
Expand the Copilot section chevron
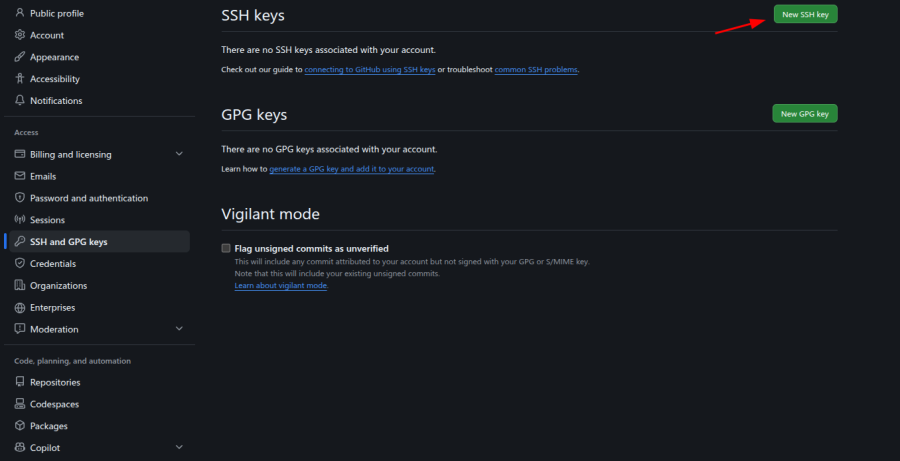179,447
